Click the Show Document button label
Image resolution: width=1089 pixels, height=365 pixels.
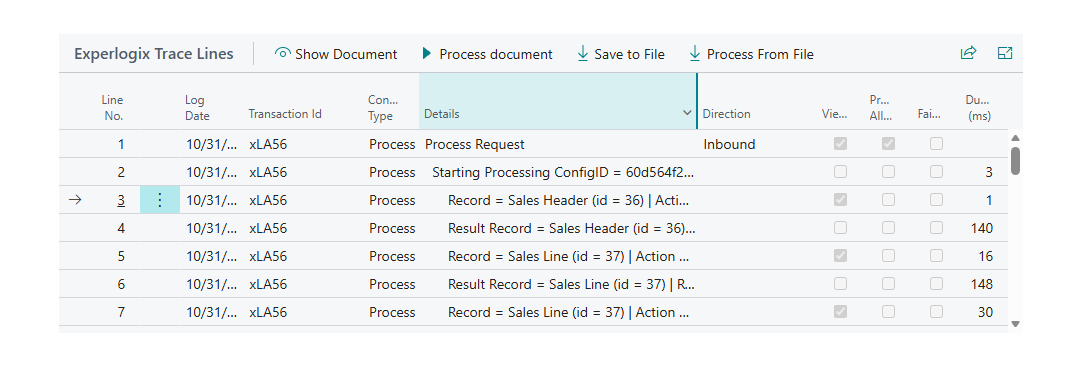[x=346, y=54]
